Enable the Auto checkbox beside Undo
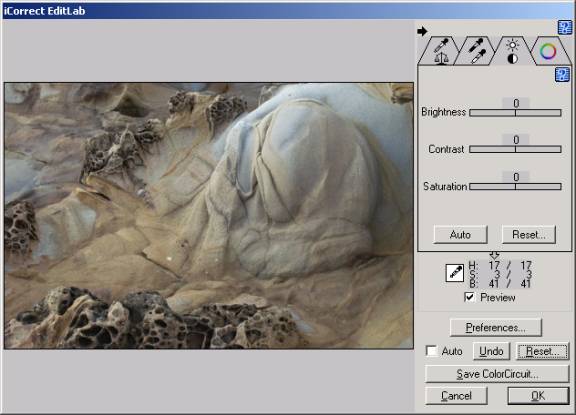Viewport: 576px width, 415px height. point(432,351)
